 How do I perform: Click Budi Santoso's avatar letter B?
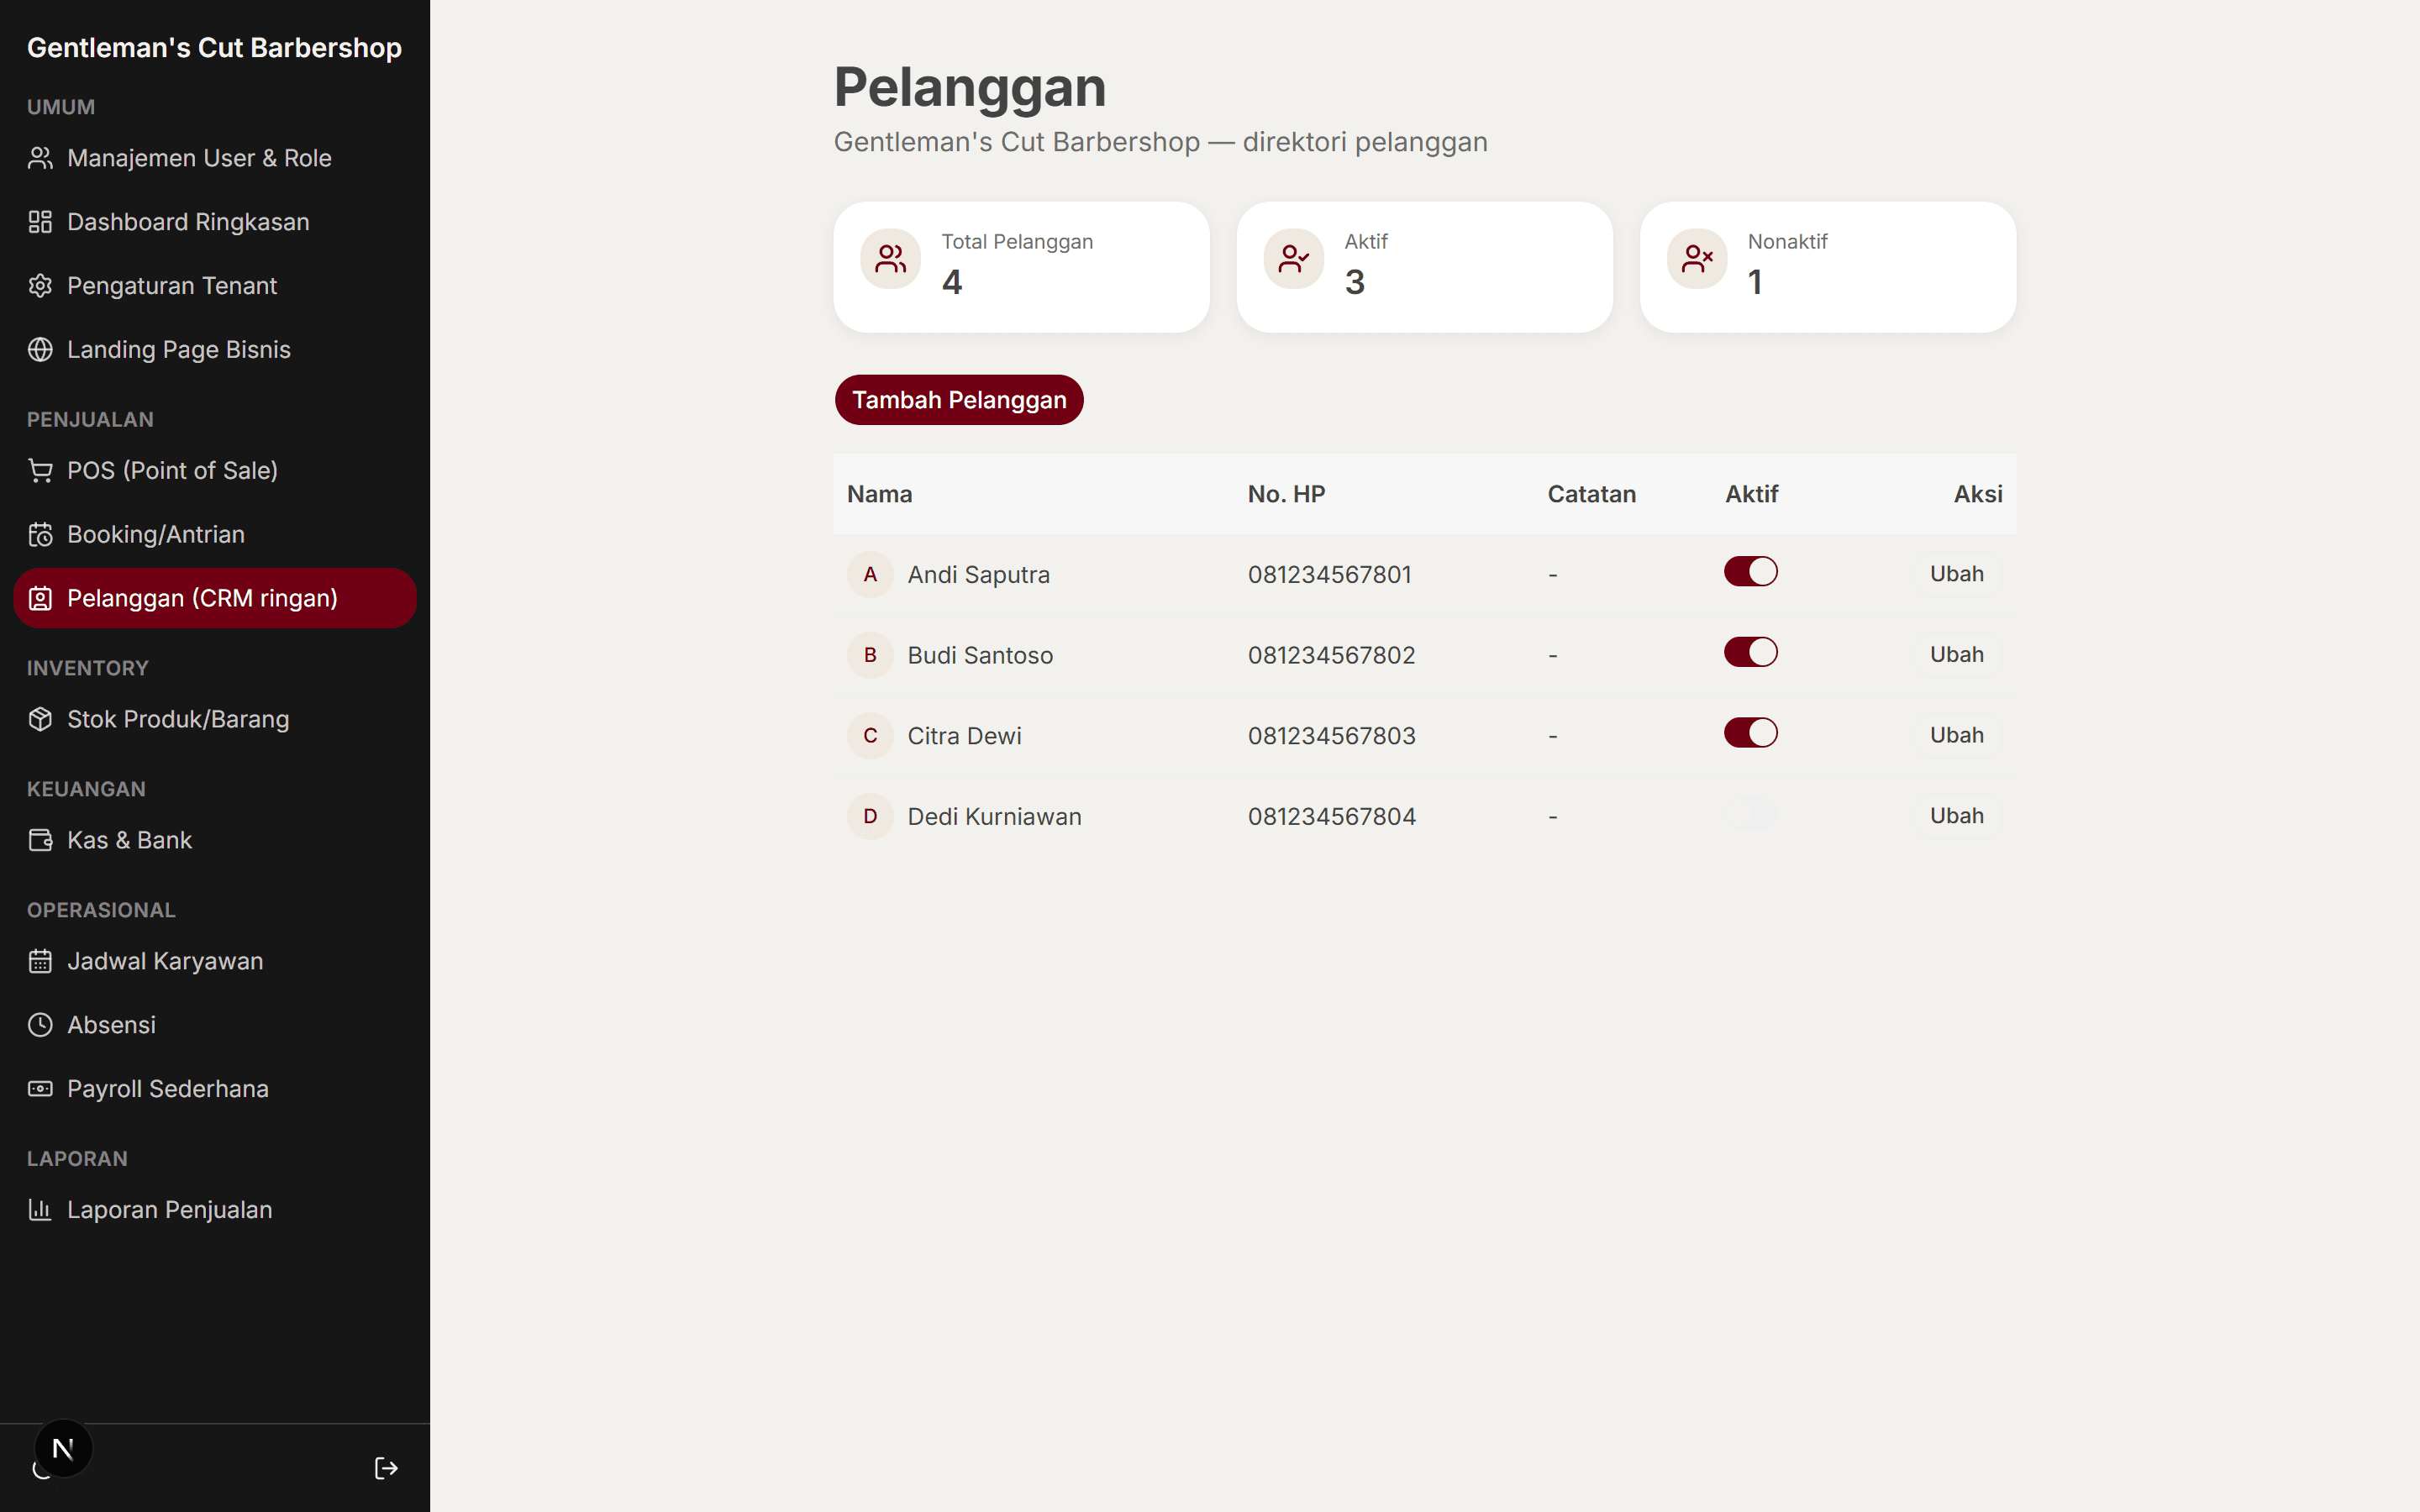870,655
